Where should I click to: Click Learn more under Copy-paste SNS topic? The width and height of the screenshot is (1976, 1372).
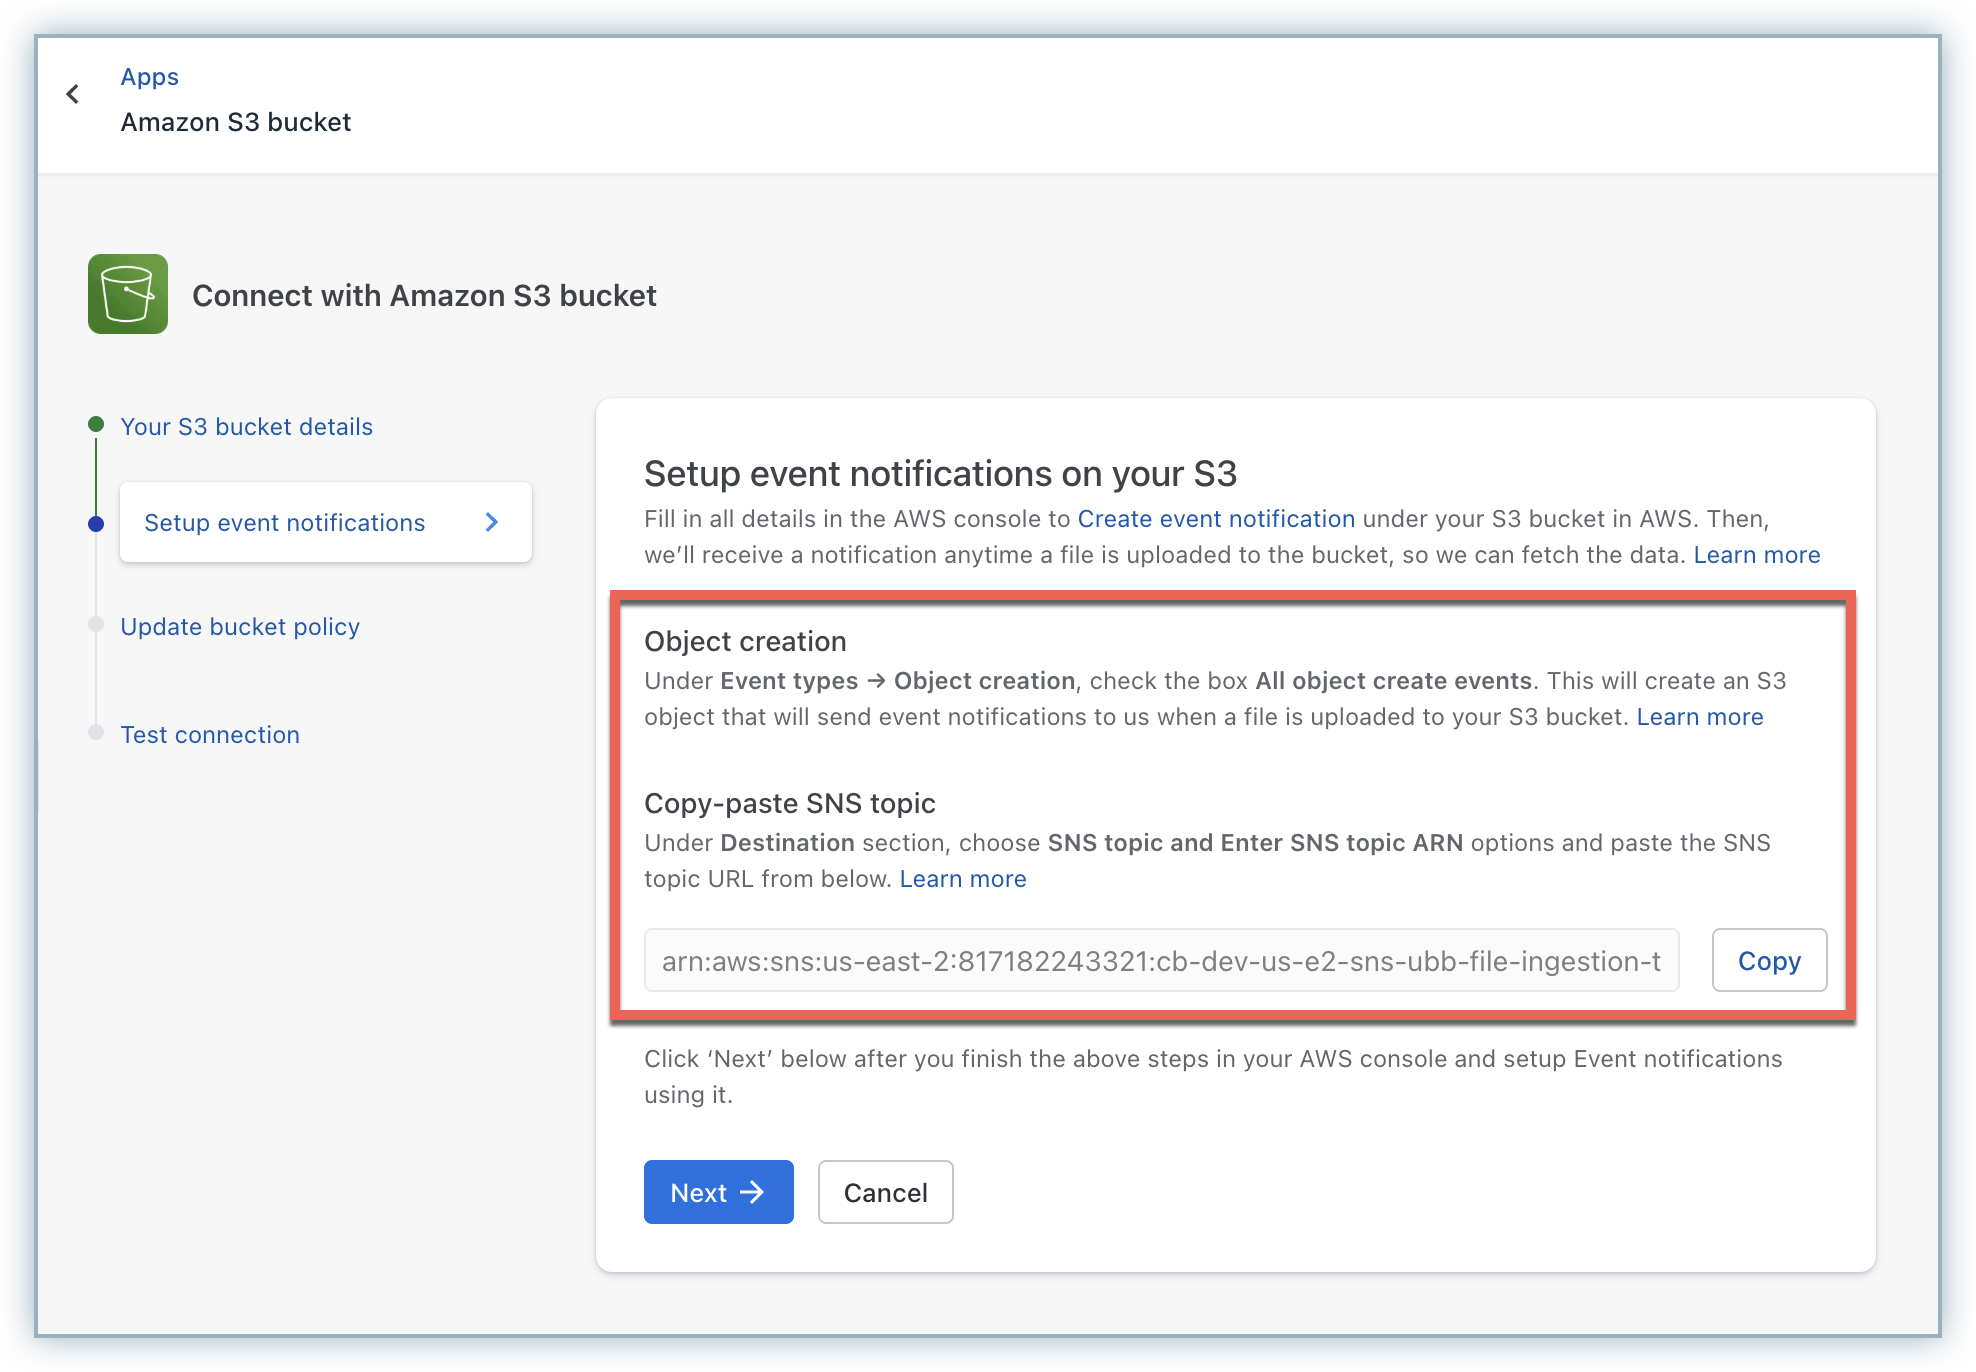[962, 879]
